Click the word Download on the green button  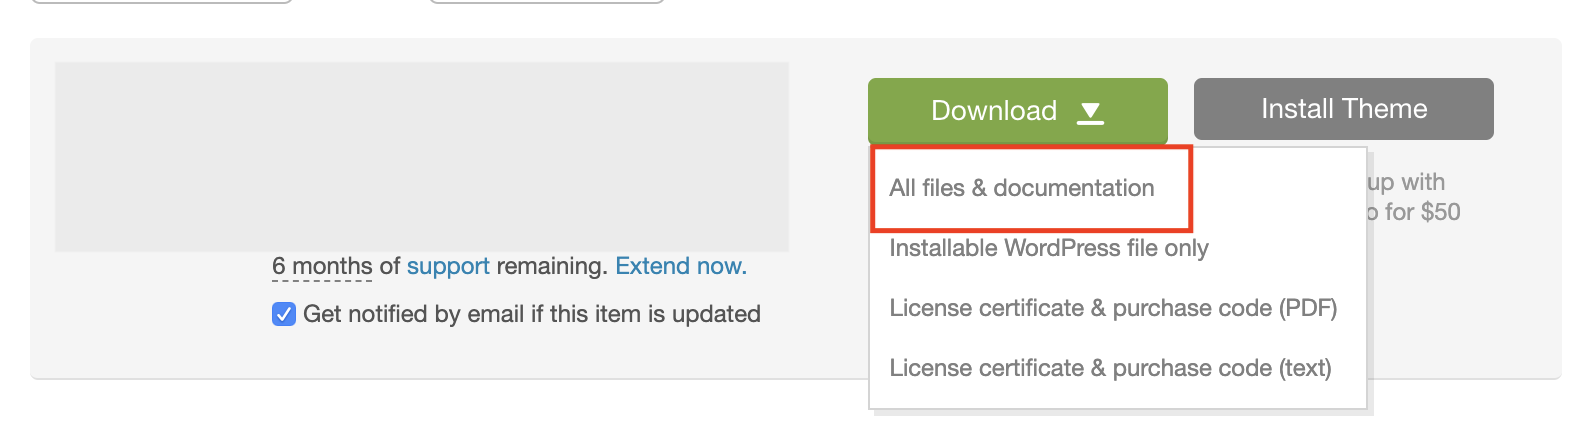(993, 110)
